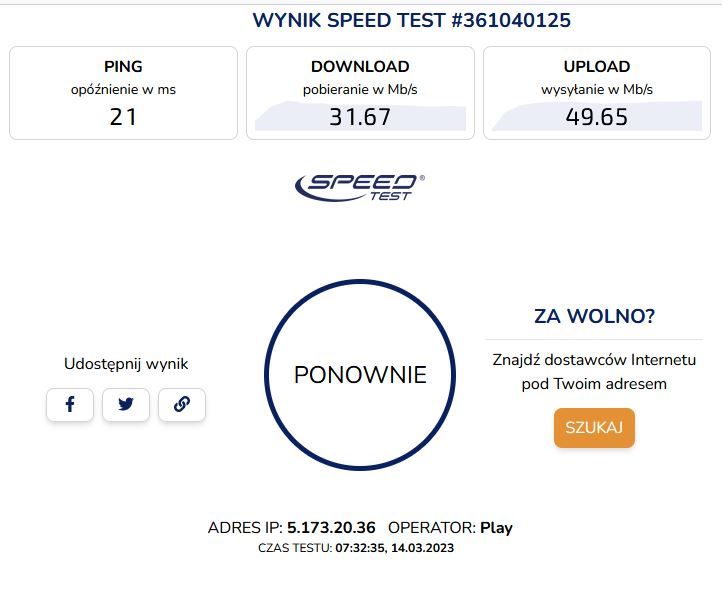
Task: Share result via the Facebook icon
Action: click(70, 405)
